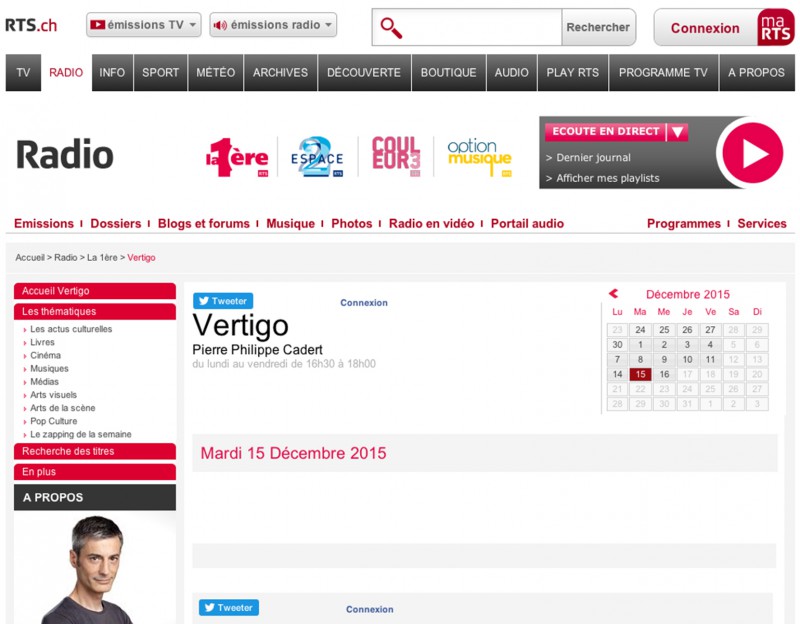Click Connexion link beside upper Tweeter
This screenshot has height=624, width=800.
[x=364, y=303]
